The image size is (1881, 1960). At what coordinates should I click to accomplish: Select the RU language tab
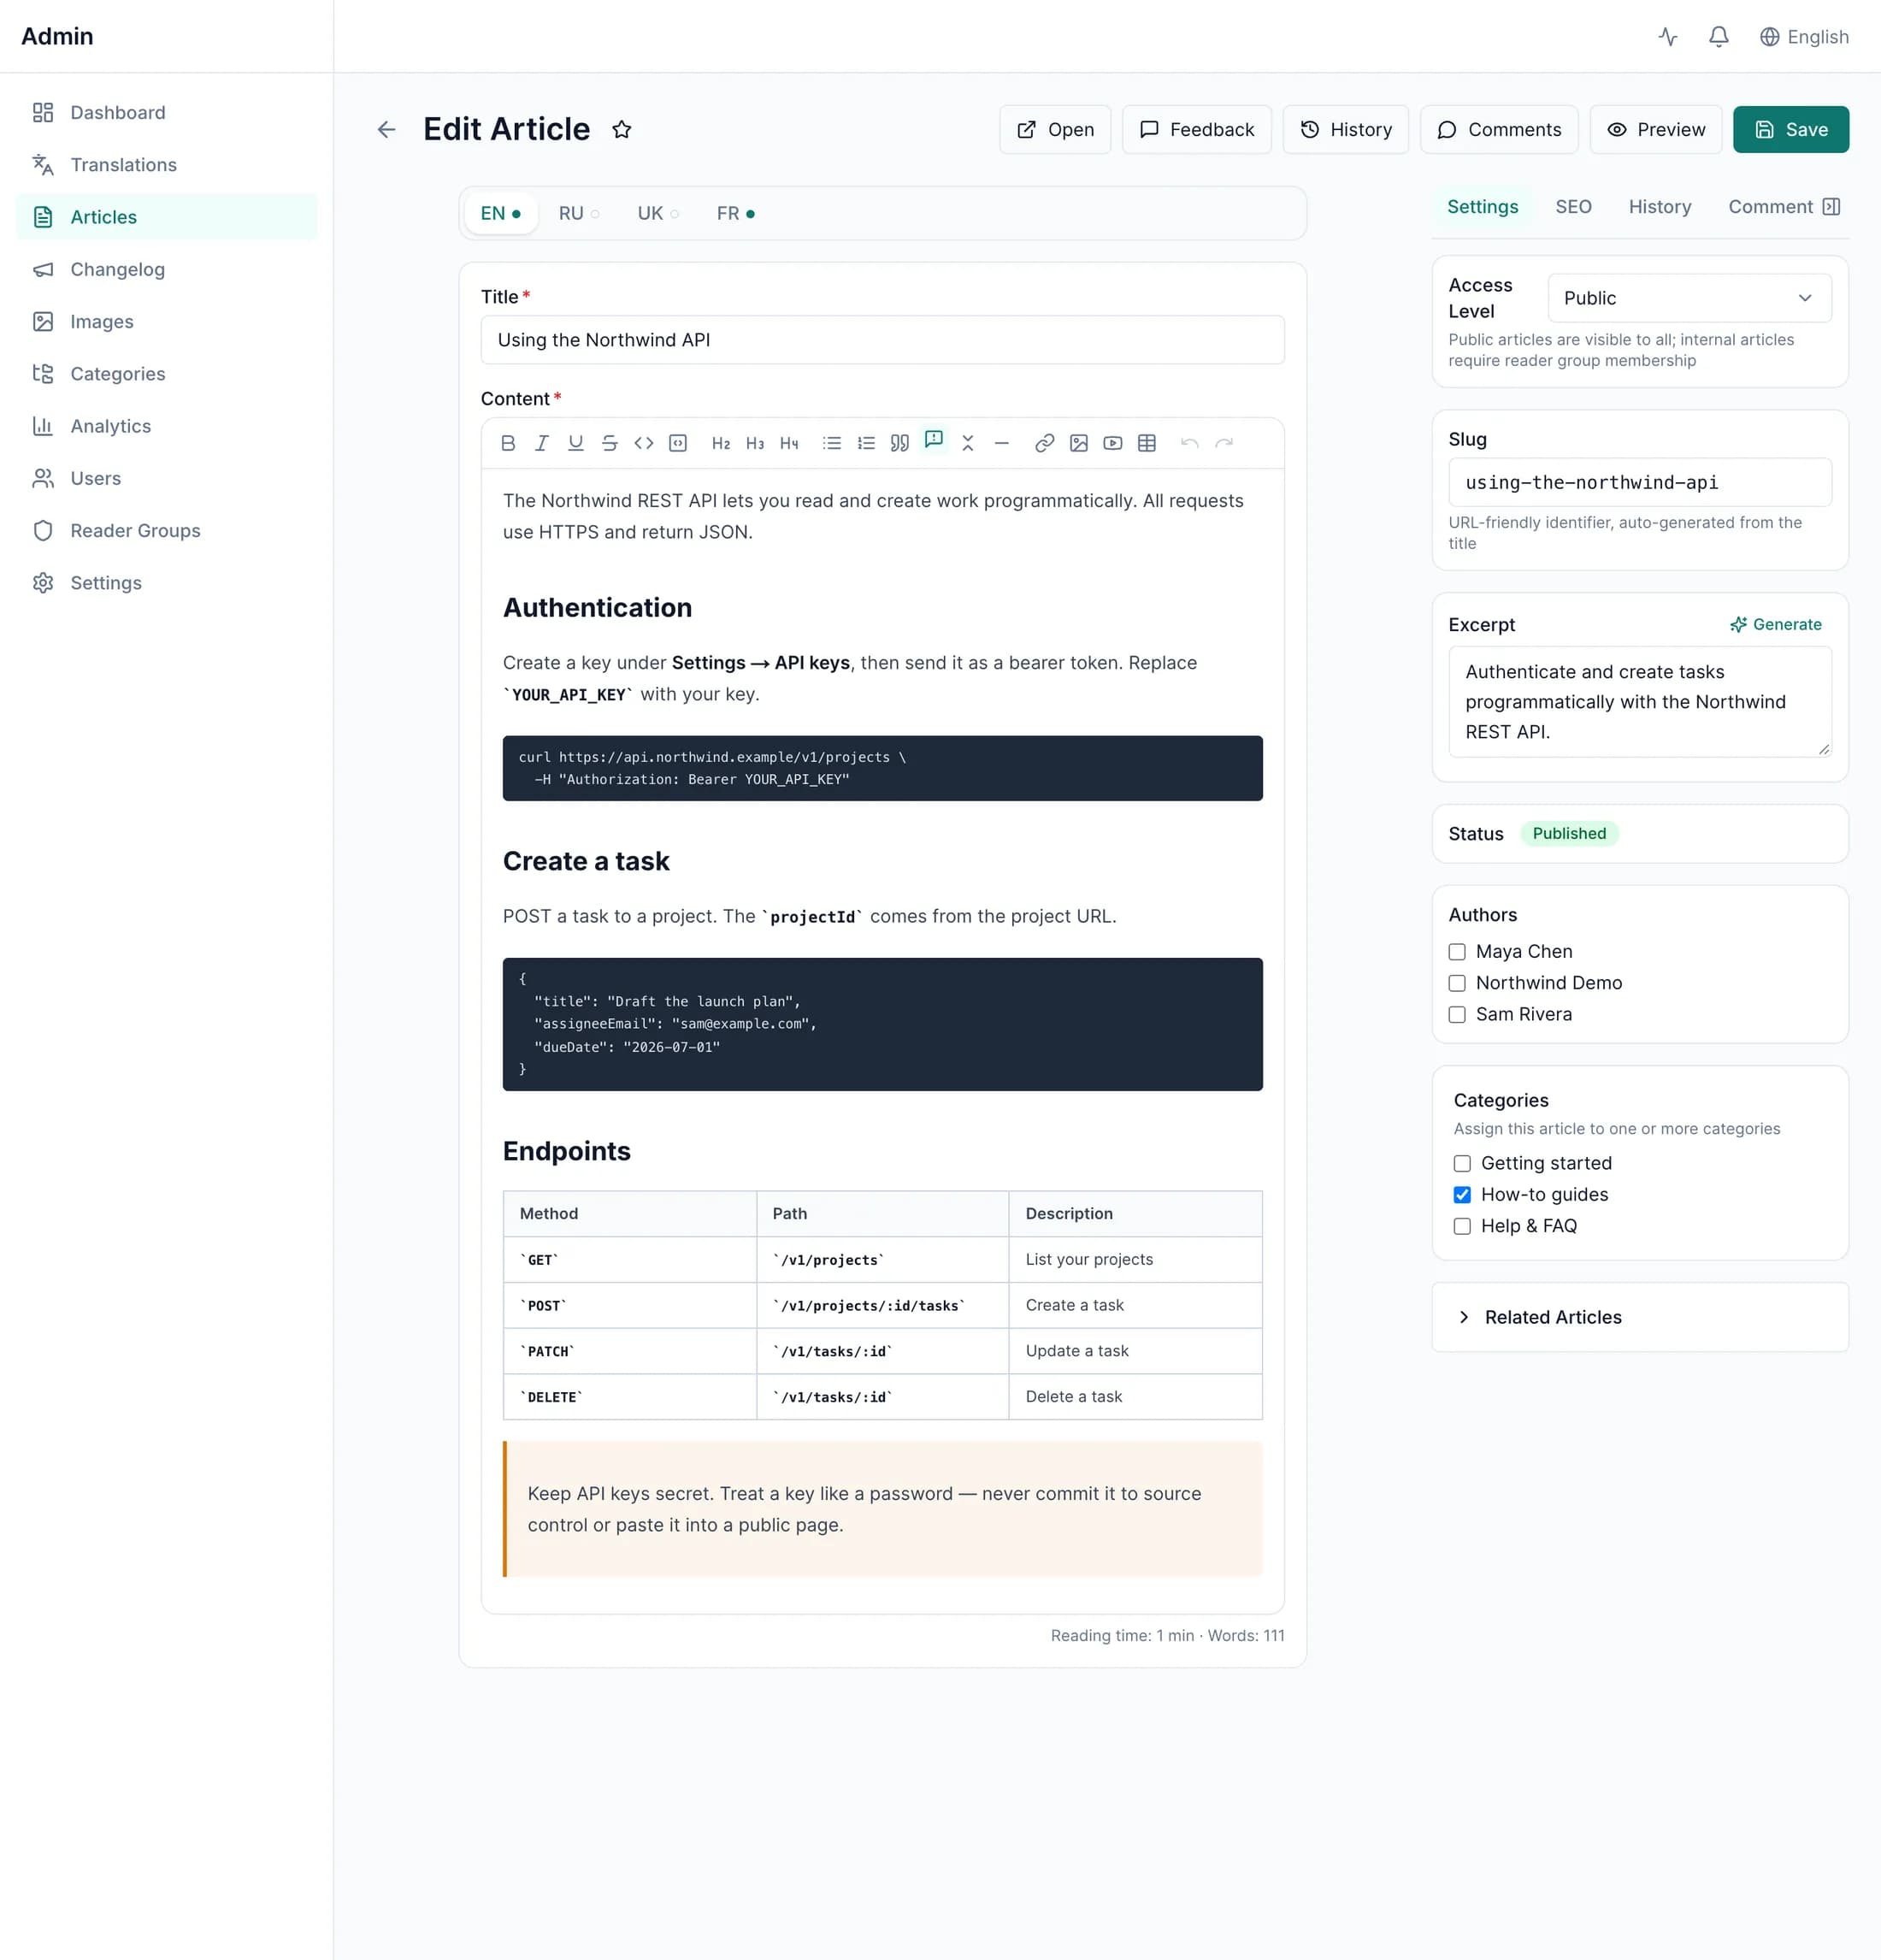(x=579, y=213)
